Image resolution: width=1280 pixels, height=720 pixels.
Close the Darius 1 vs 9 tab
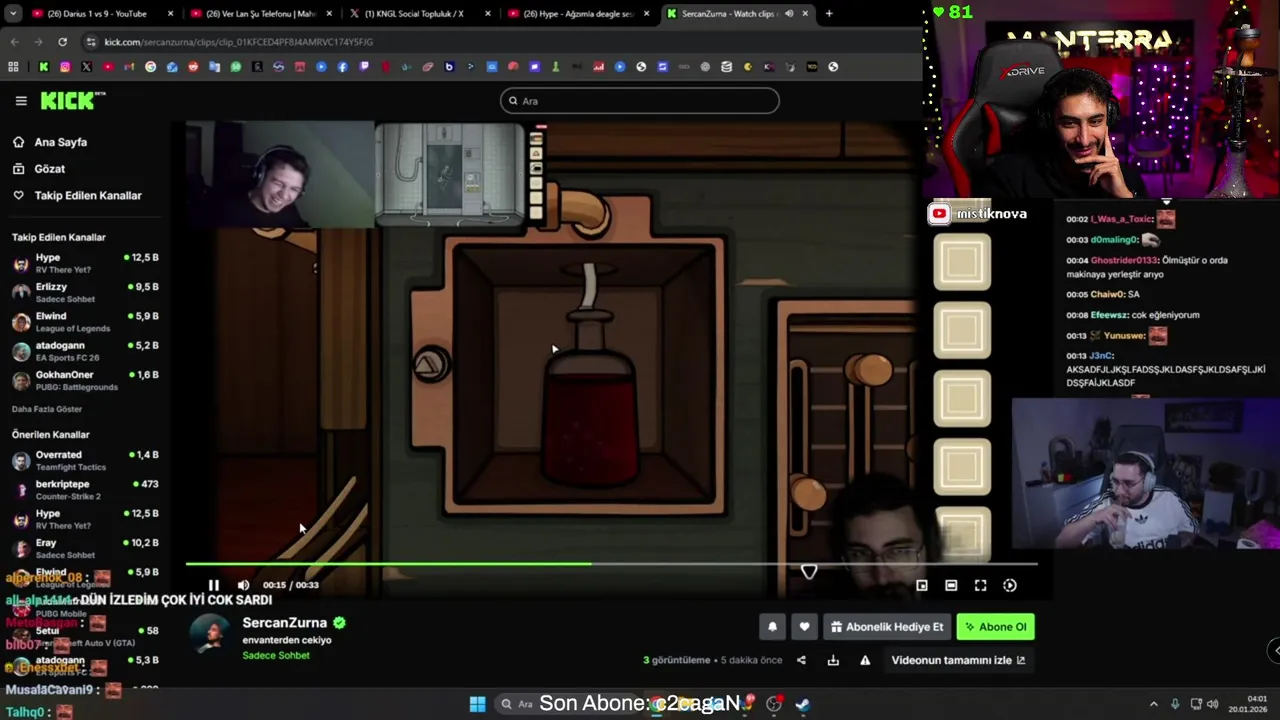point(170,14)
